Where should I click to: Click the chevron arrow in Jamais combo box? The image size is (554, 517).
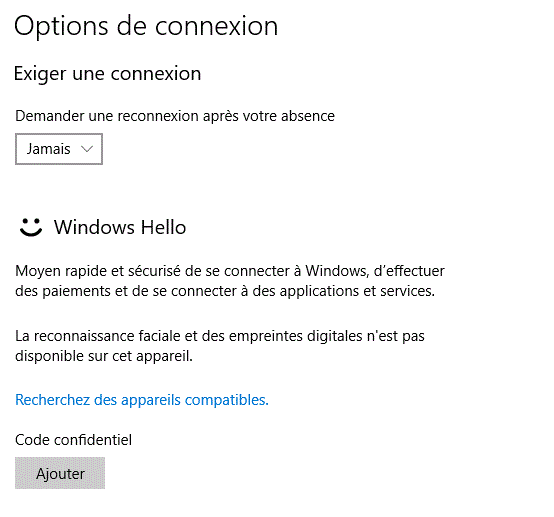click(x=87, y=149)
